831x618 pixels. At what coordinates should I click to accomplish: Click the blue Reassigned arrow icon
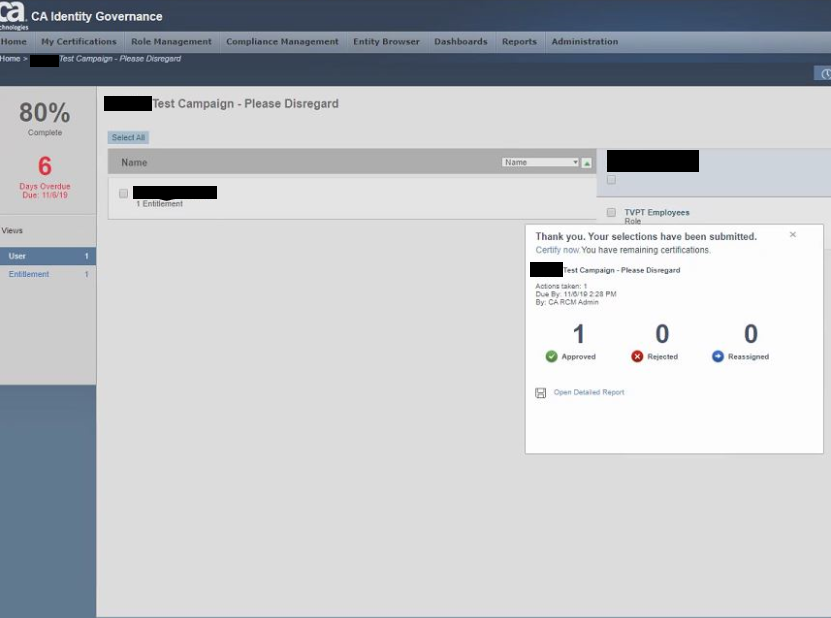coord(717,357)
